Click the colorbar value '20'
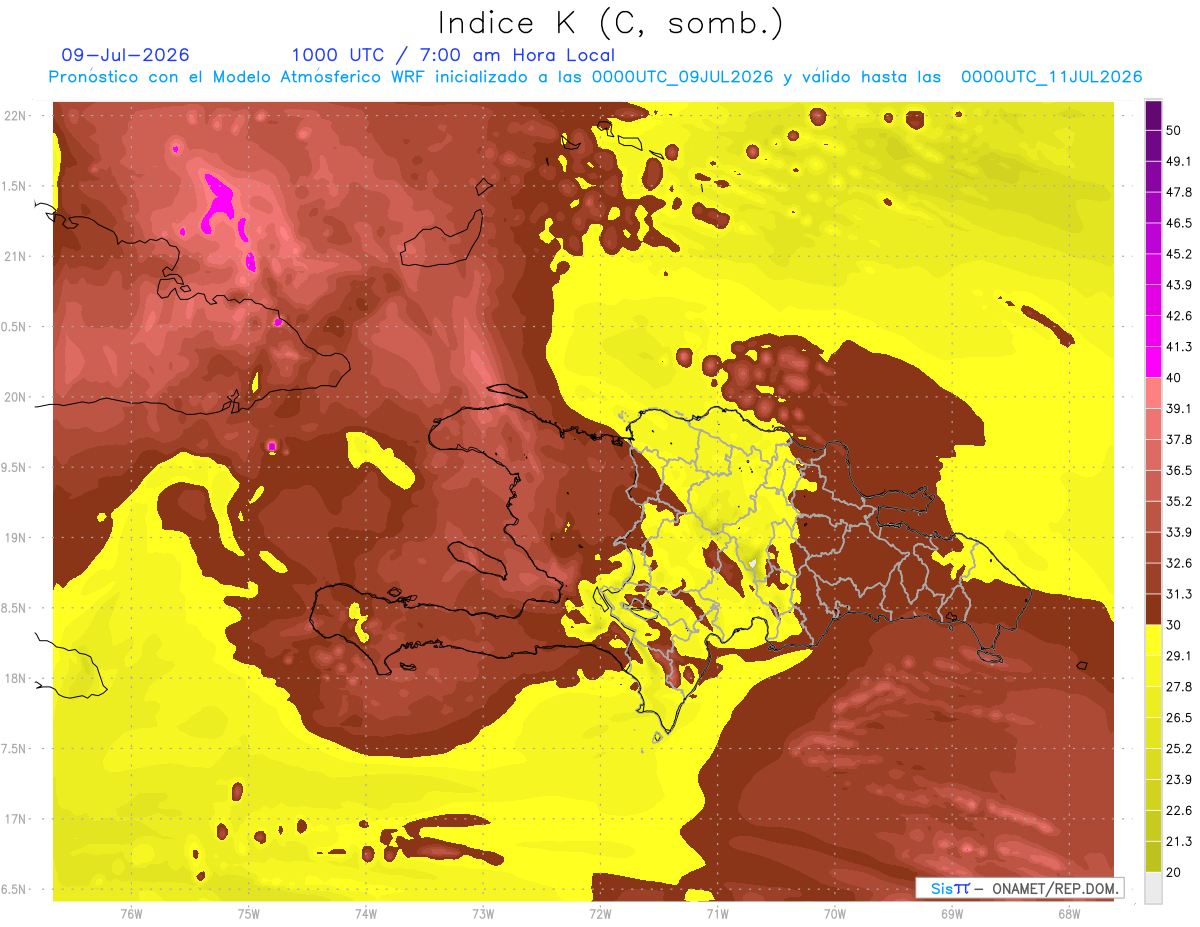The height and width of the screenshot is (927, 1200). pos(1175,873)
